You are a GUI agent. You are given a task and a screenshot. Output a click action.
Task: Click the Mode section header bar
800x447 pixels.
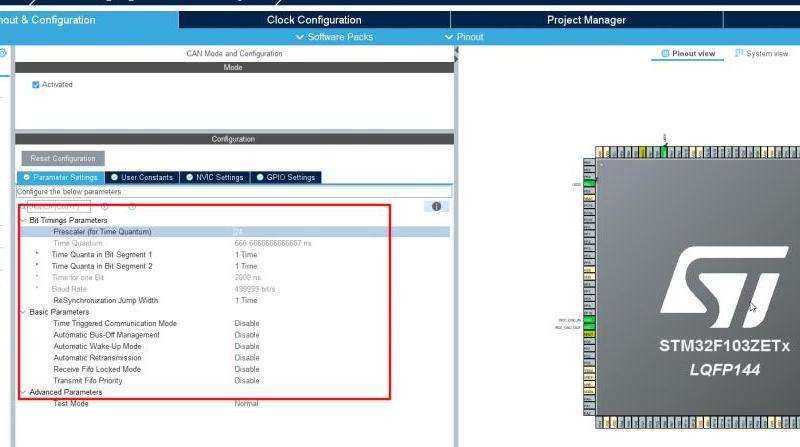(234, 67)
